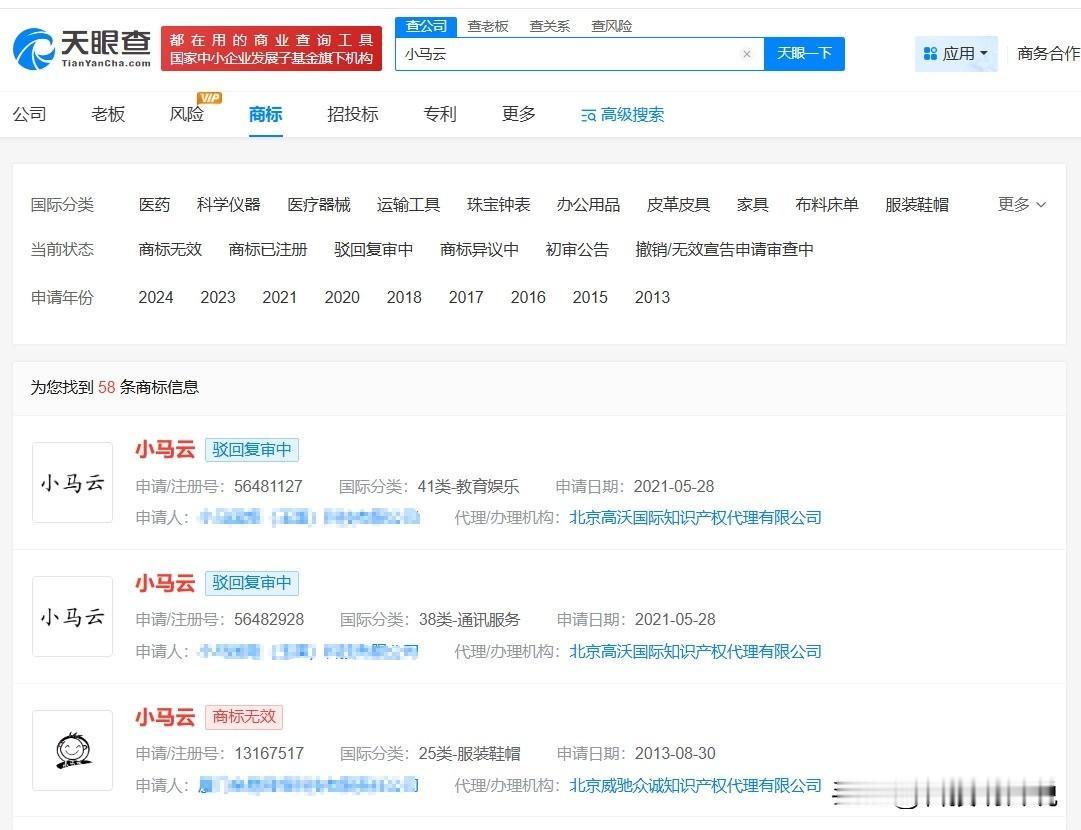Filter by 办公用品 category
Viewport: 1081px width, 830px height.
(x=588, y=205)
